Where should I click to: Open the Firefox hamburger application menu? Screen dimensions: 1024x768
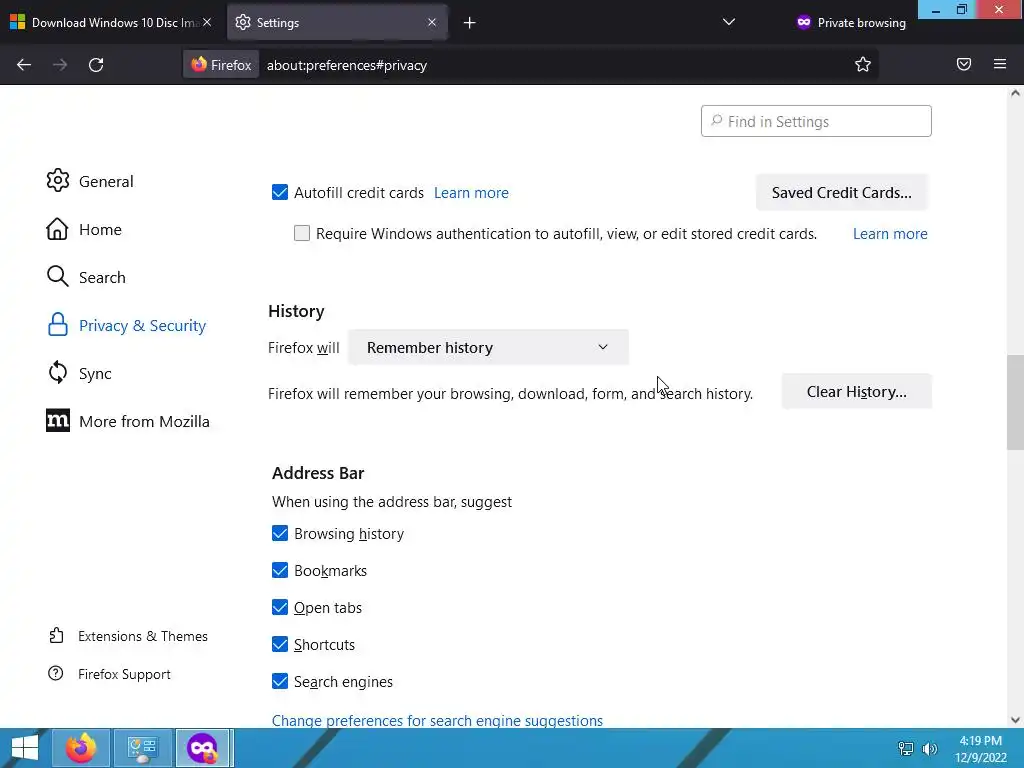pyautogui.click(x=1000, y=64)
